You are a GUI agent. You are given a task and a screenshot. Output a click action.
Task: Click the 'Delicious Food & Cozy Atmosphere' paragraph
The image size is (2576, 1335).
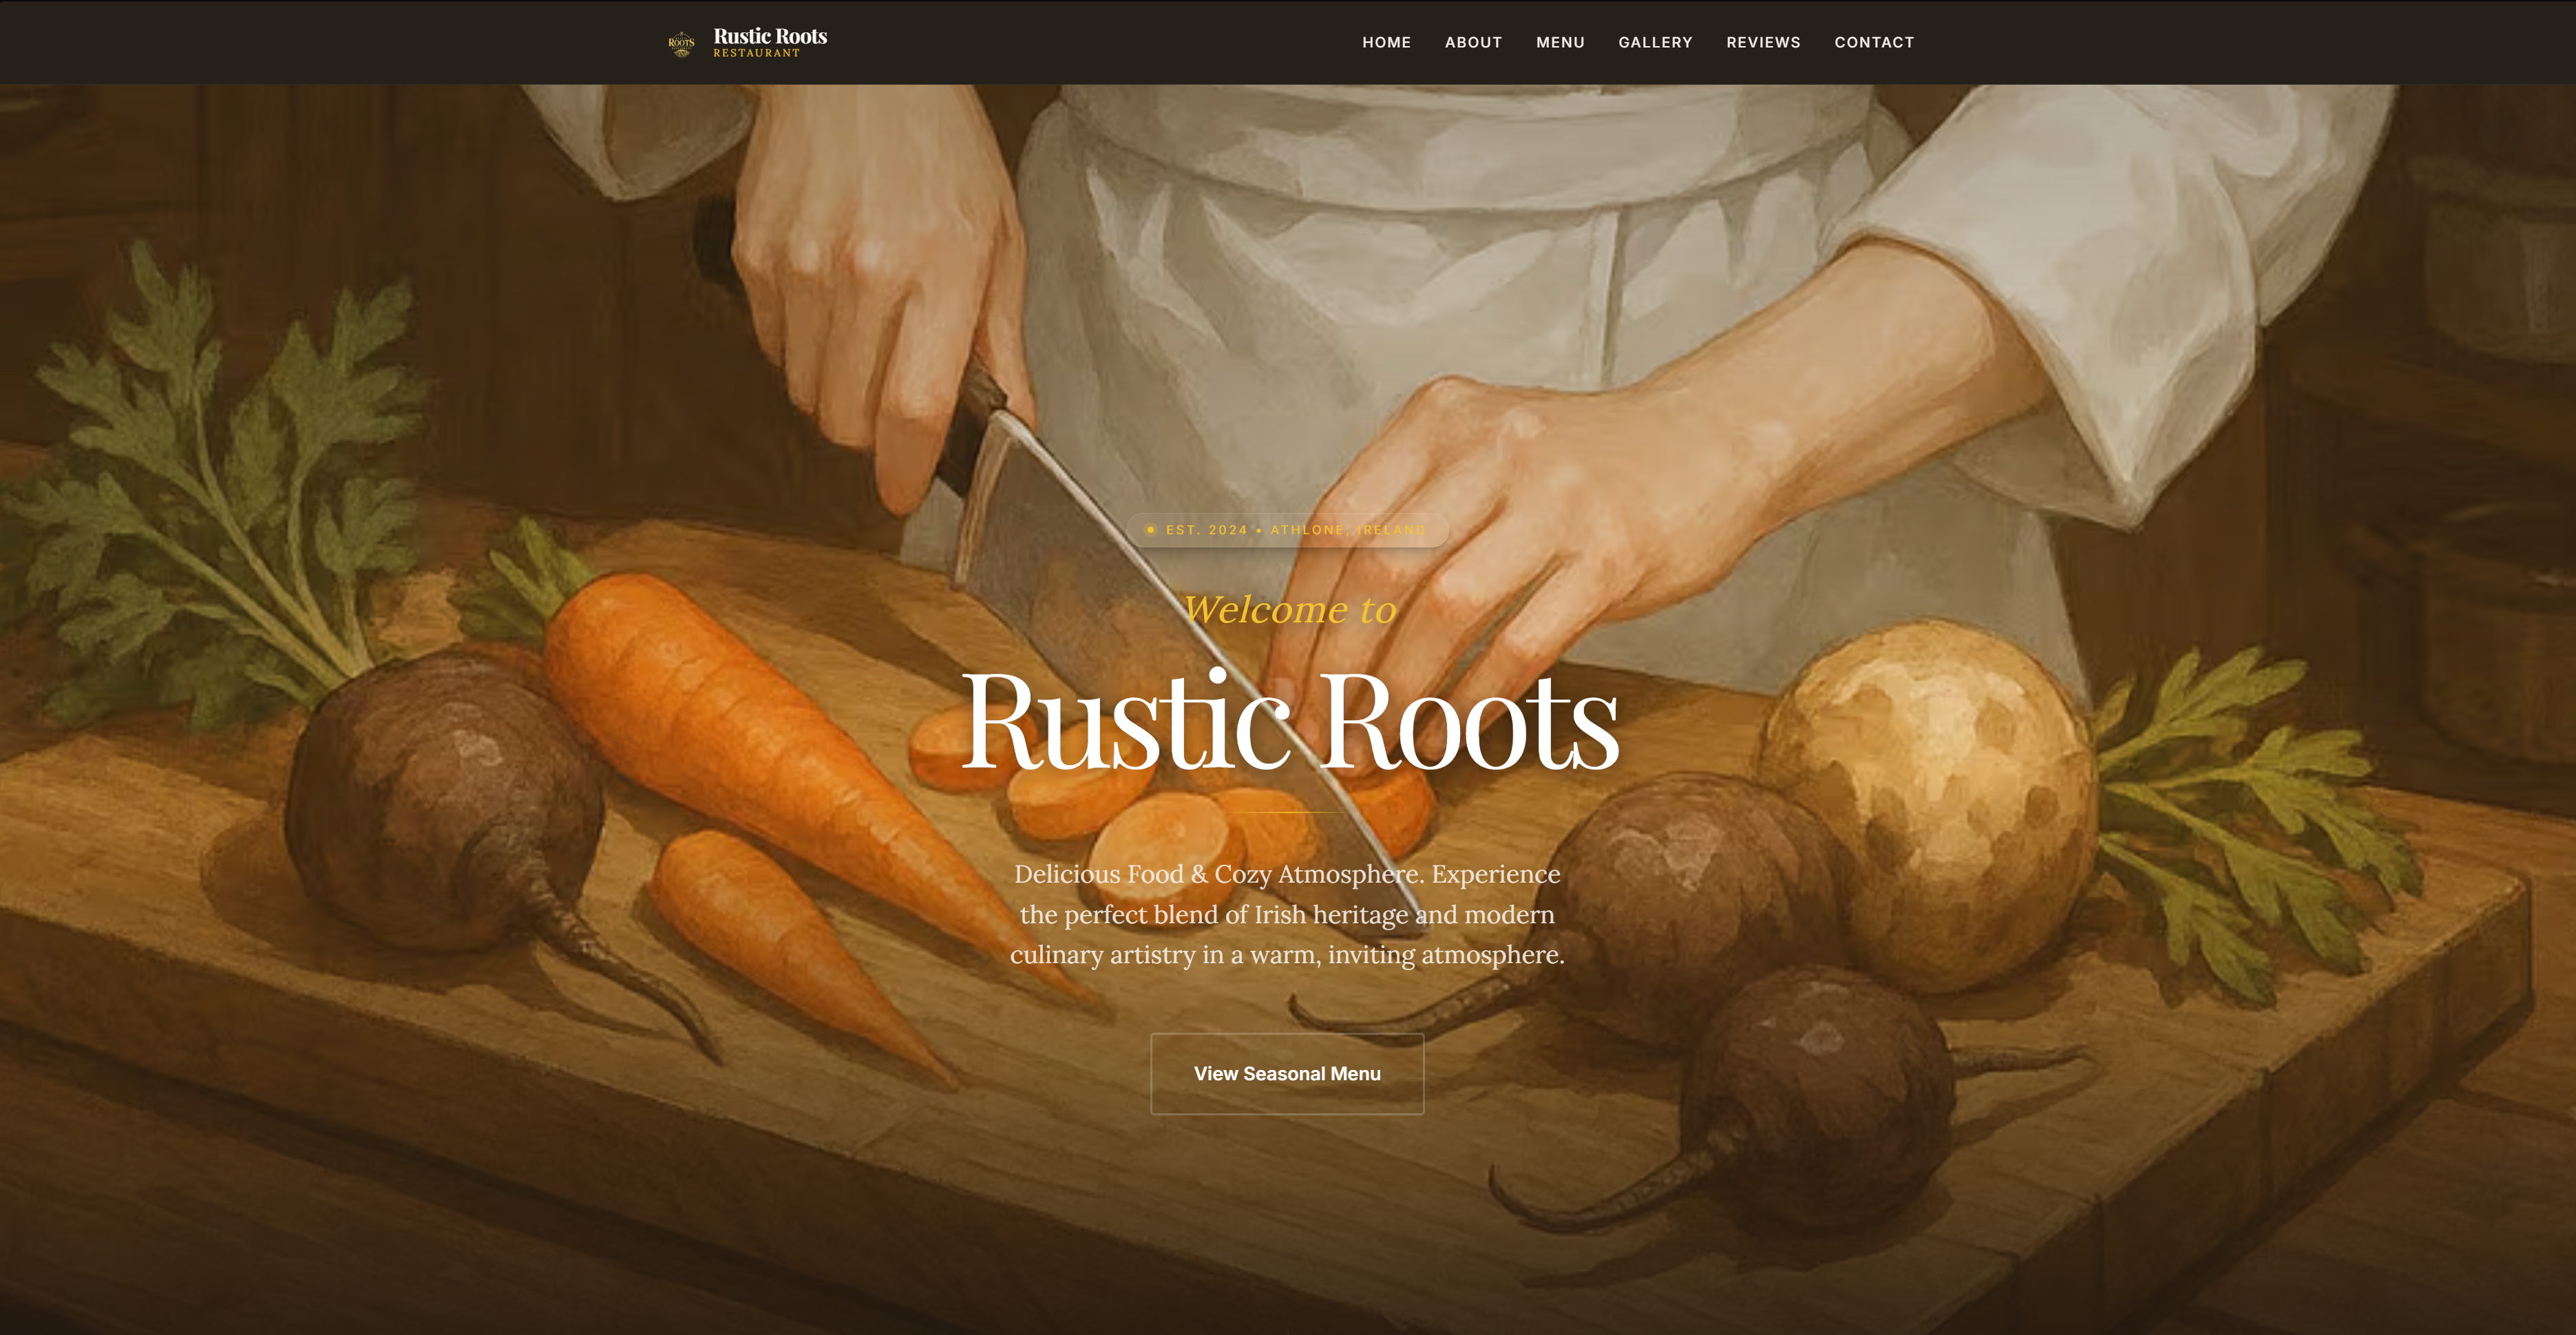pos(1287,914)
